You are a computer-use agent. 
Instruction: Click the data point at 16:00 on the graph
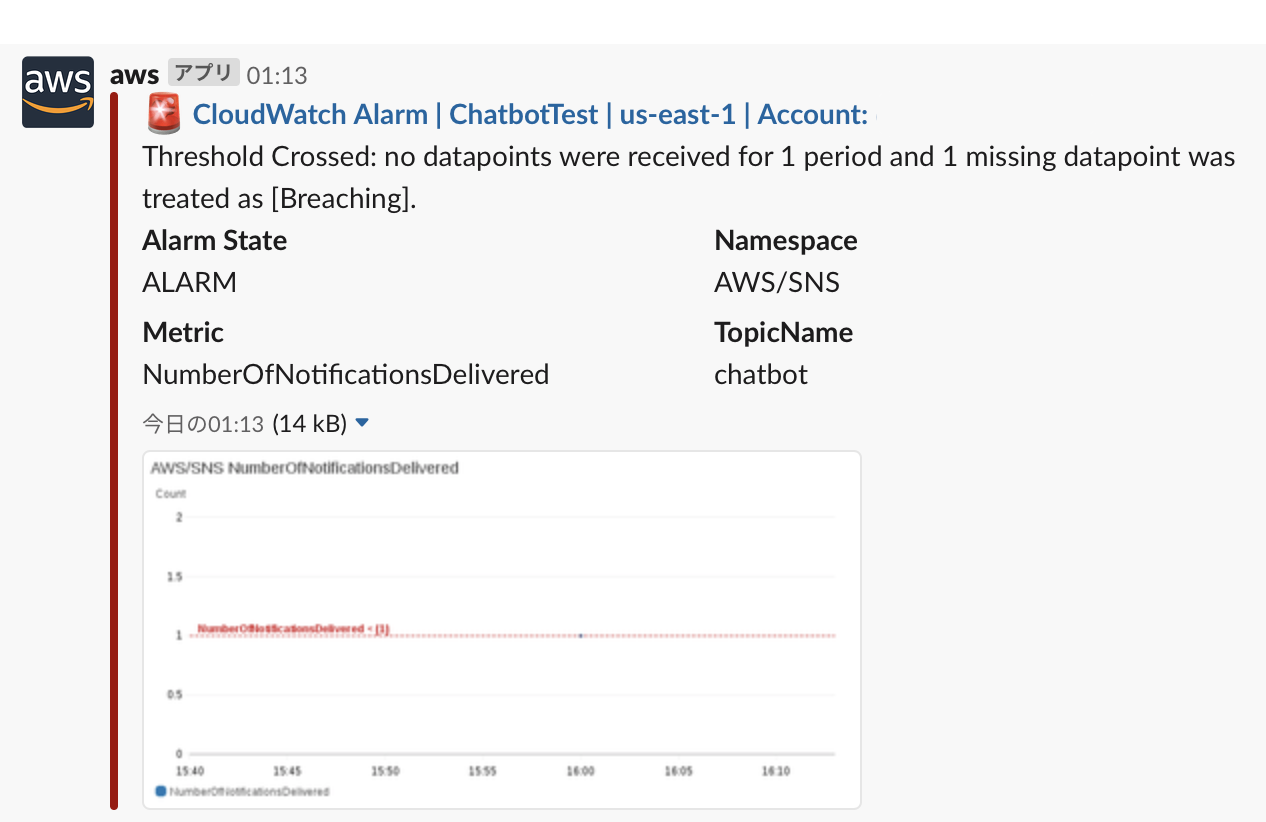click(581, 635)
